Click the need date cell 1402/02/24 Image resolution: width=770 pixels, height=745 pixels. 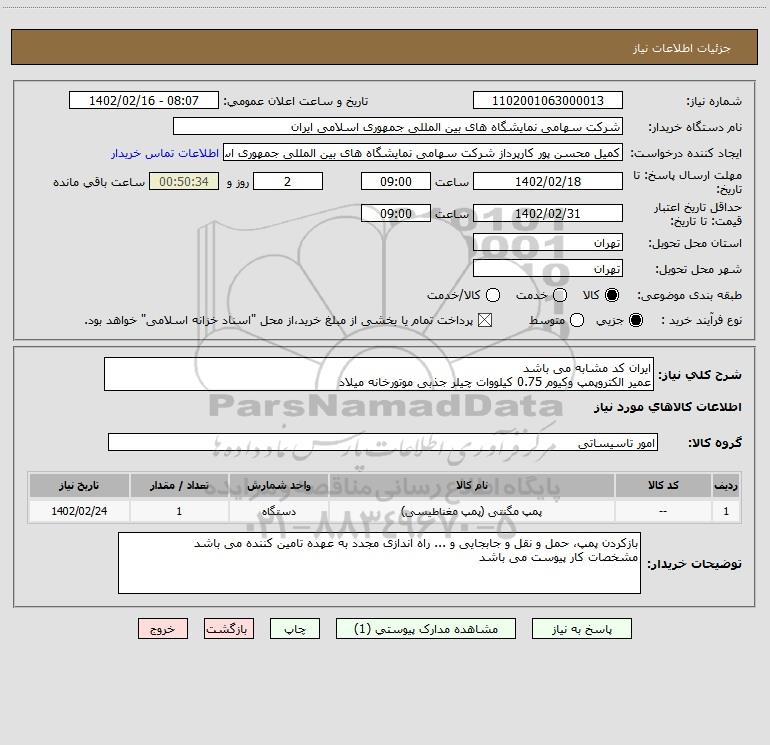click(79, 511)
